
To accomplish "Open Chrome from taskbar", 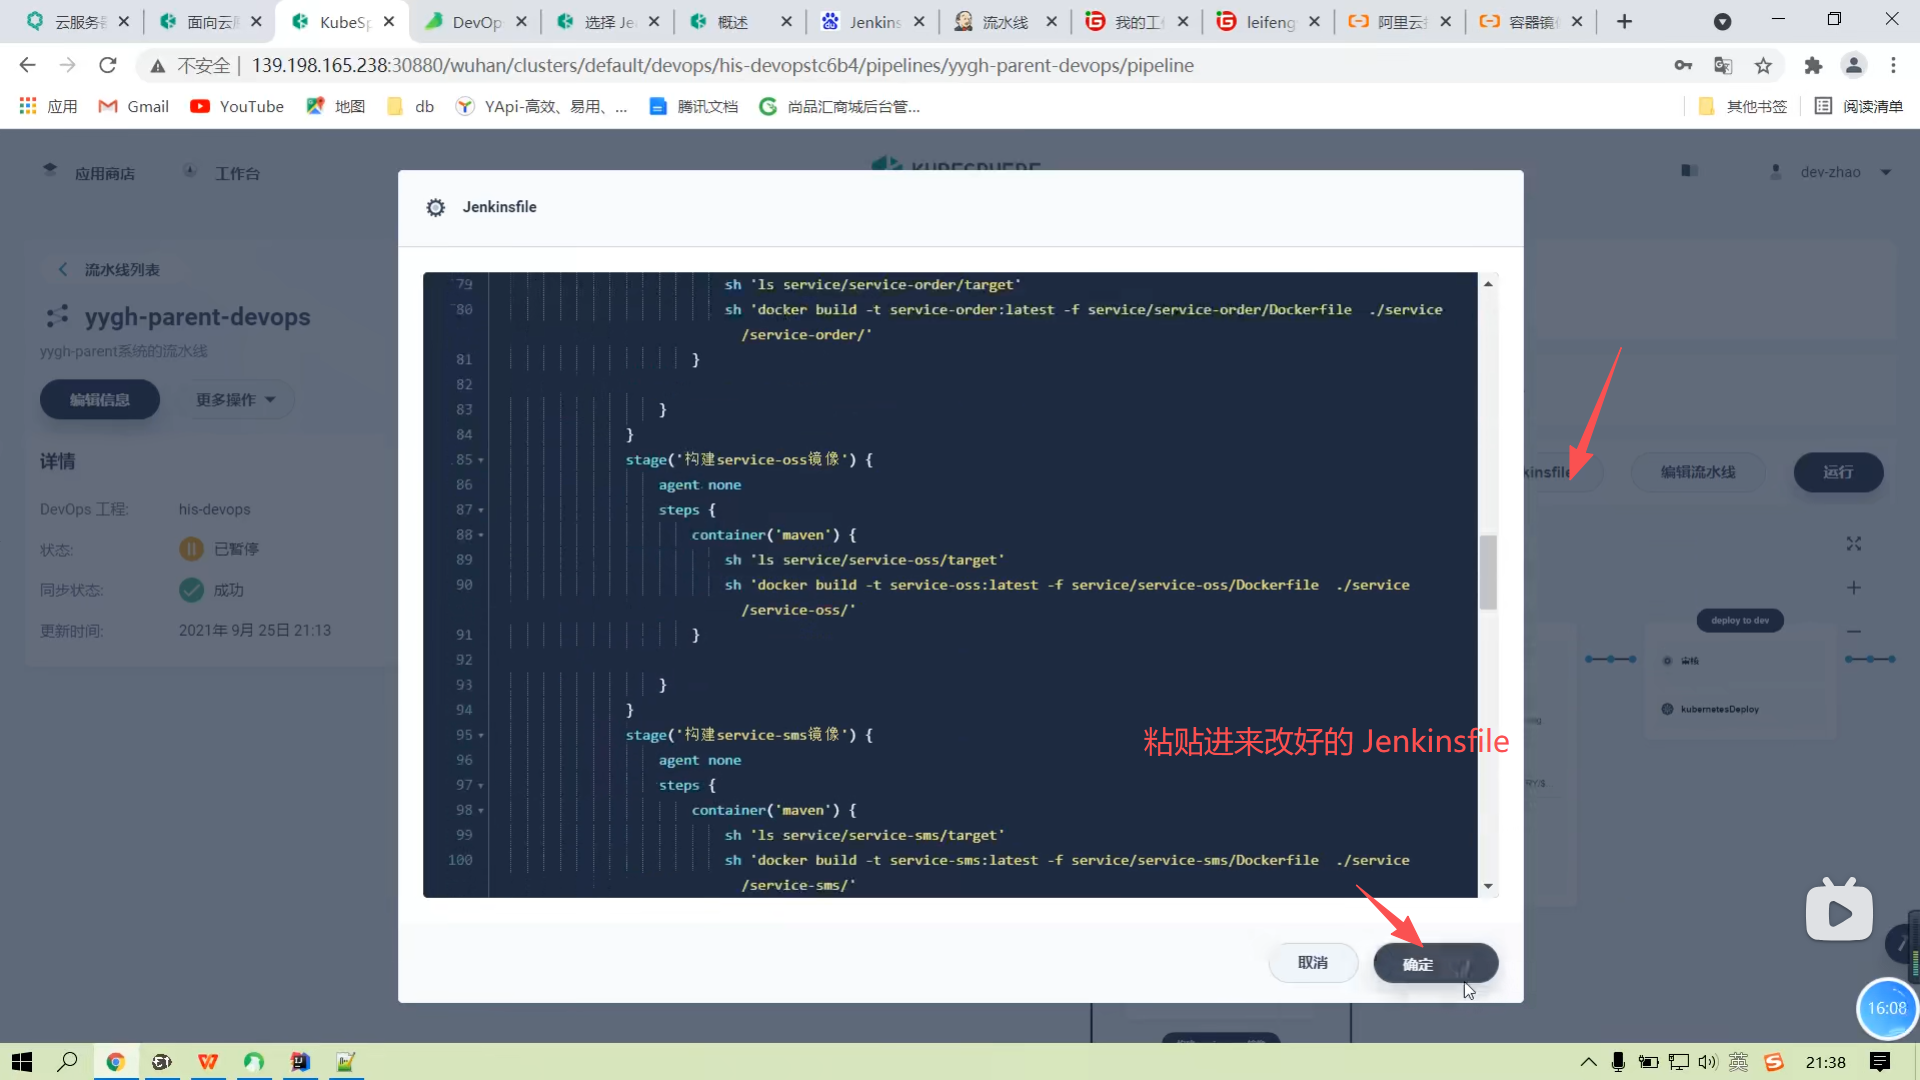I will click(x=115, y=1062).
